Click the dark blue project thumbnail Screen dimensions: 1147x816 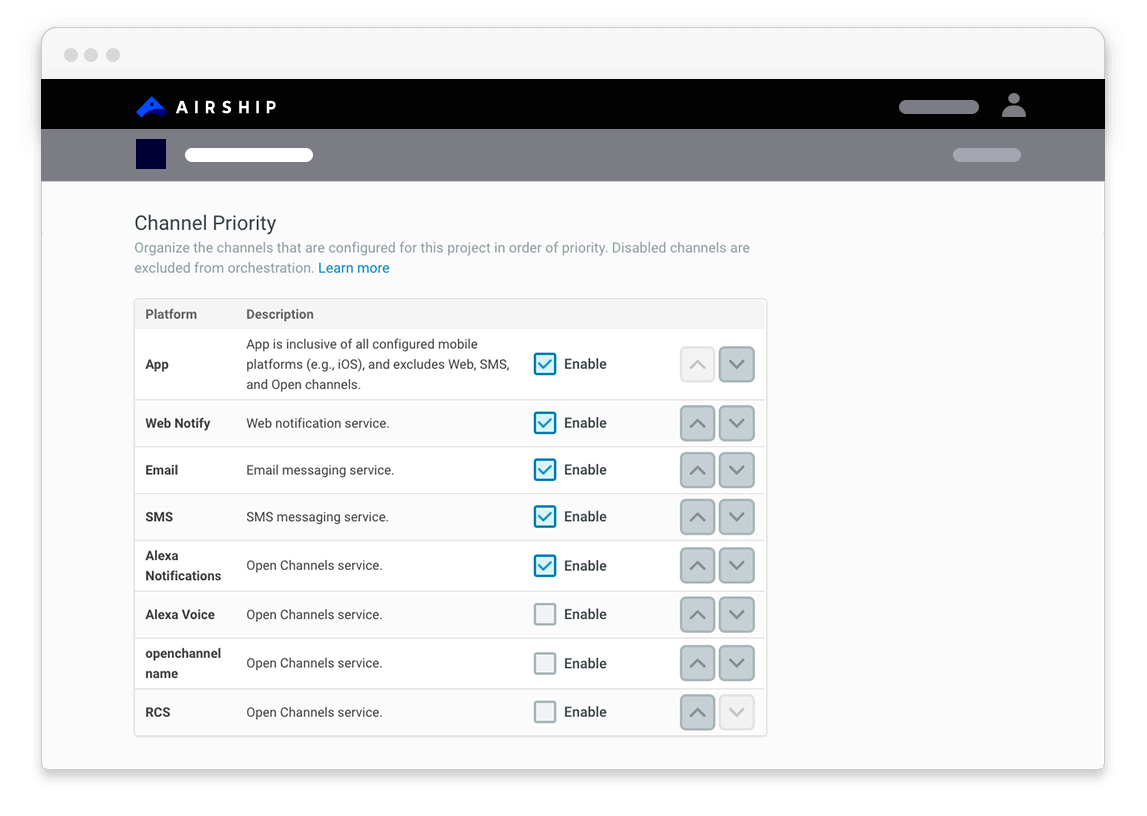click(x=151, y=154)
